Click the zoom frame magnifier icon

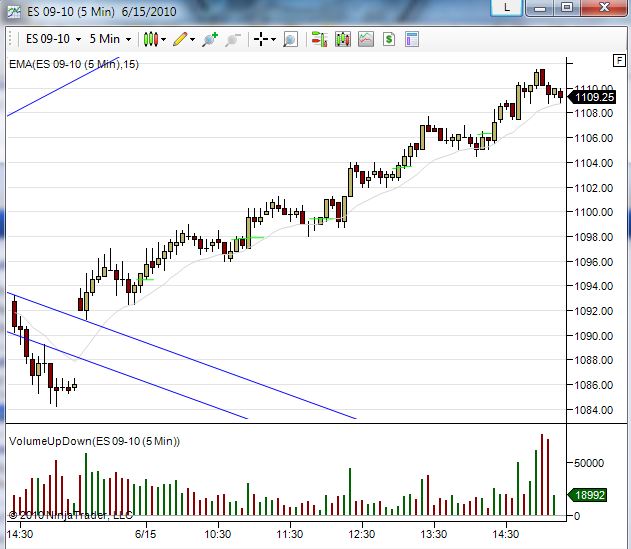(x=290, y=39)
